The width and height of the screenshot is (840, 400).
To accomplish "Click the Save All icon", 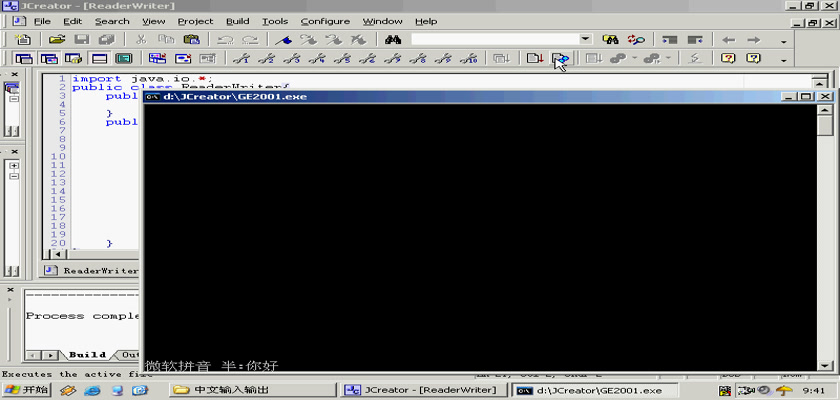I will tap(107, 40).
